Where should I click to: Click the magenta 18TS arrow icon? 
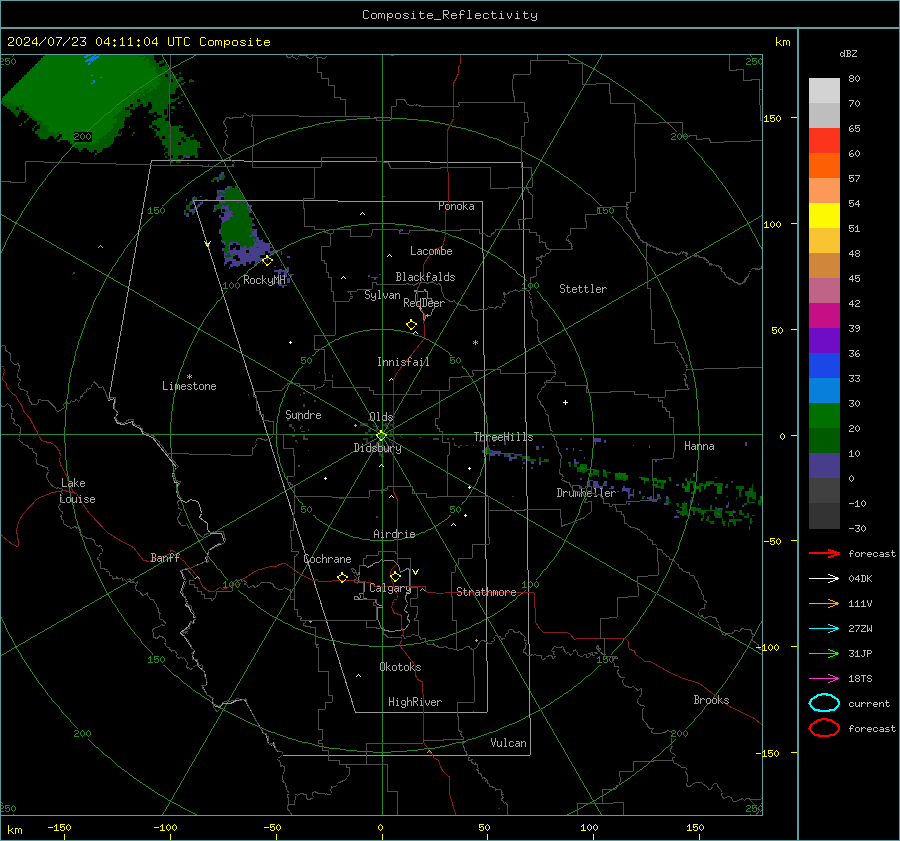click(824, 679)
